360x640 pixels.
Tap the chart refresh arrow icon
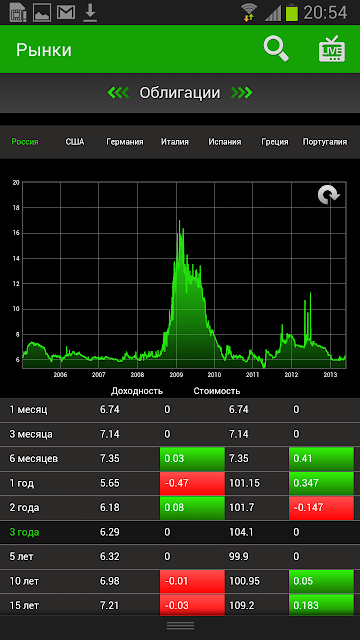tap(329, 195)
